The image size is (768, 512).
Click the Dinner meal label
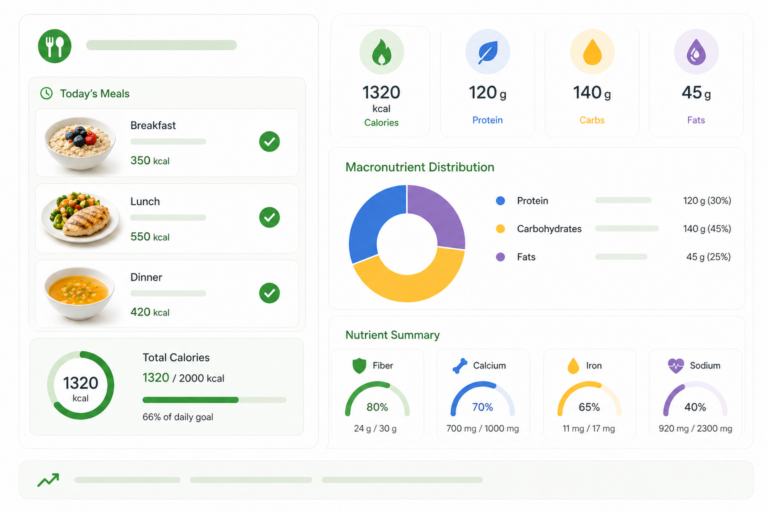pyautogui.click(x=146, y=277)
